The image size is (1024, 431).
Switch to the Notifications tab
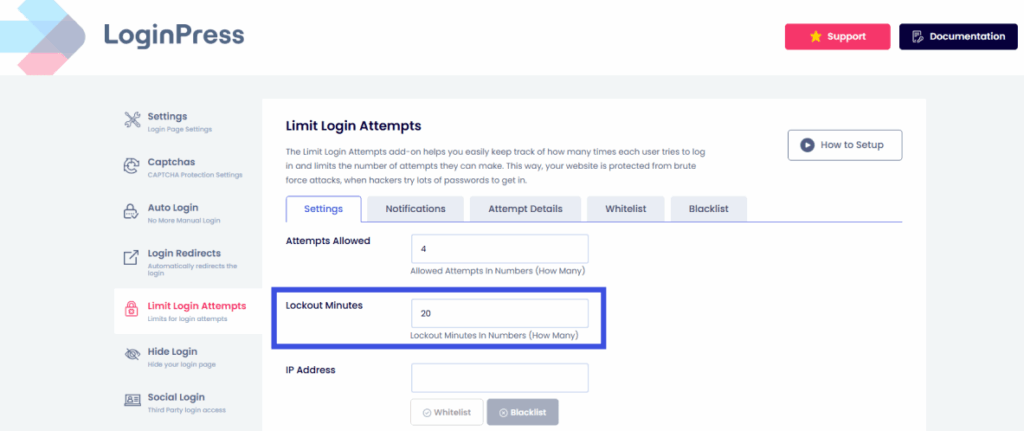415,208
